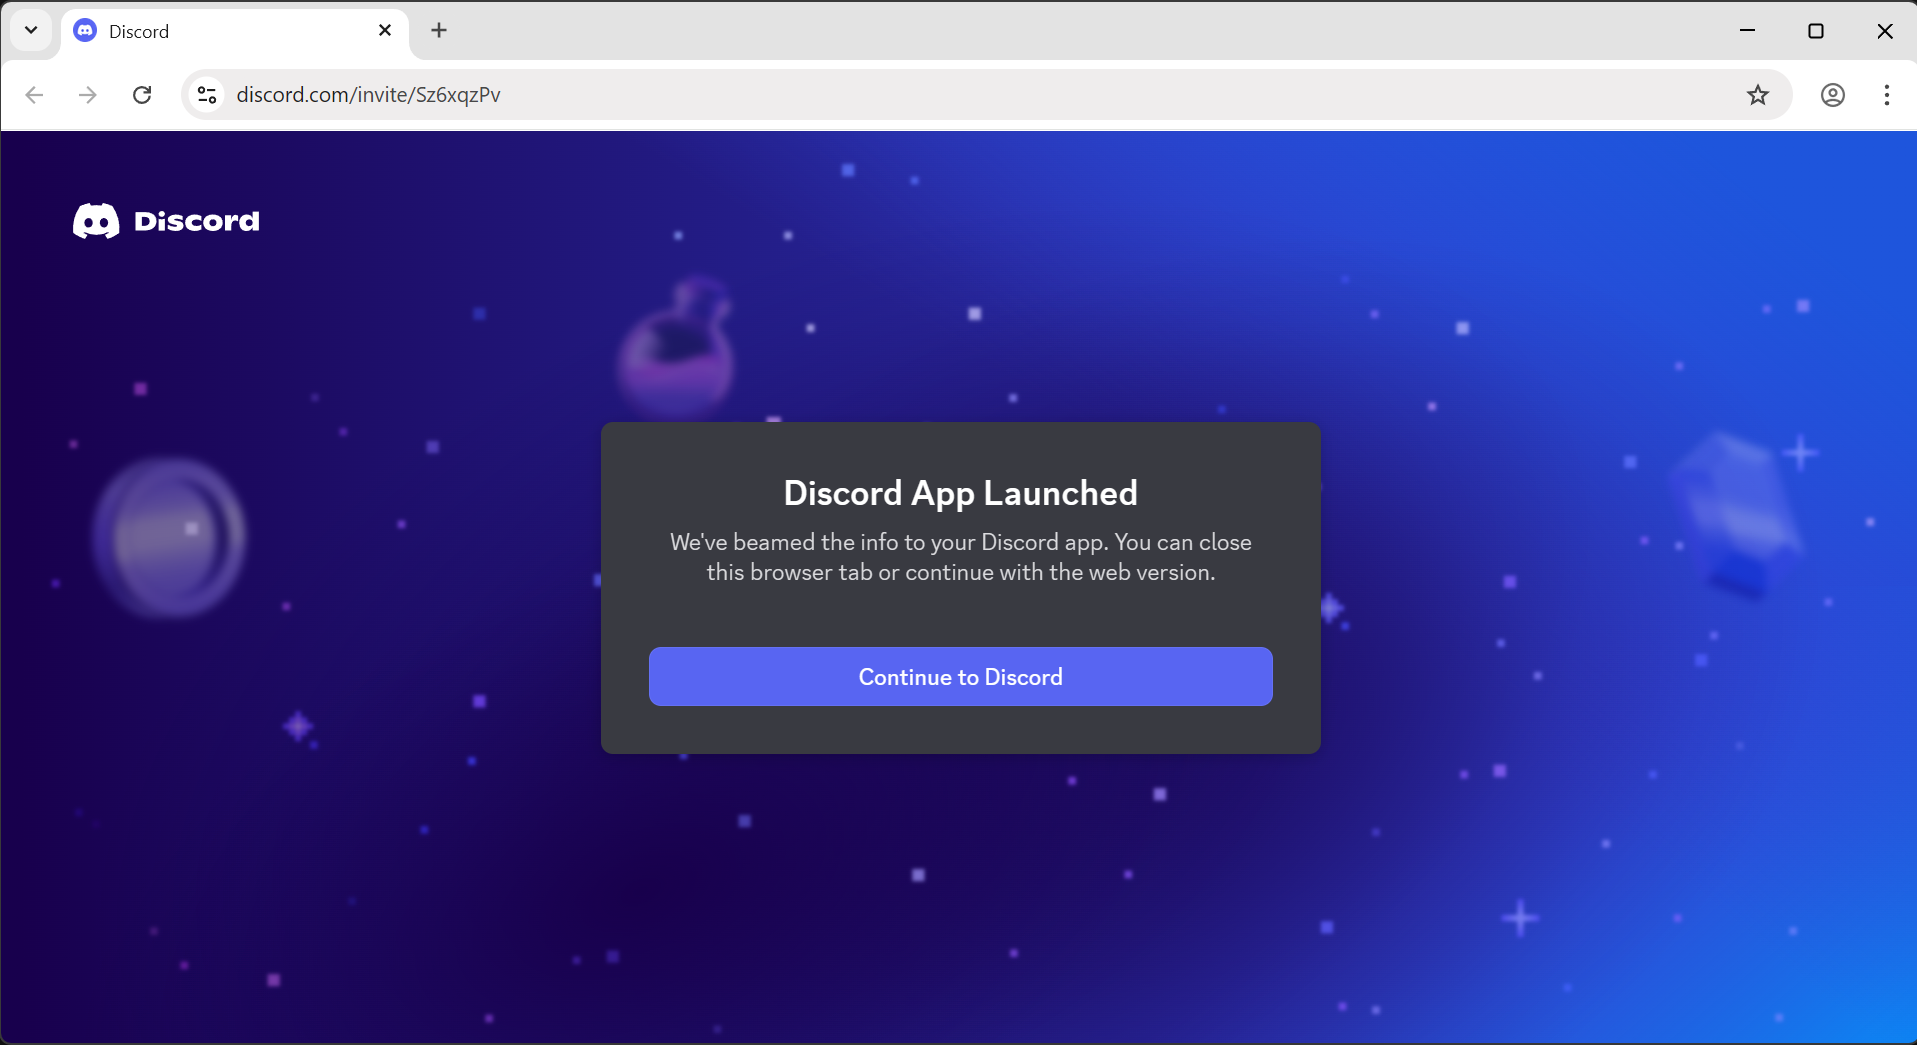Click the Discord logo in the top-left corner
Viewport: 1917px width, 1045px height.
pyautogui.click(x=94, y=220)
